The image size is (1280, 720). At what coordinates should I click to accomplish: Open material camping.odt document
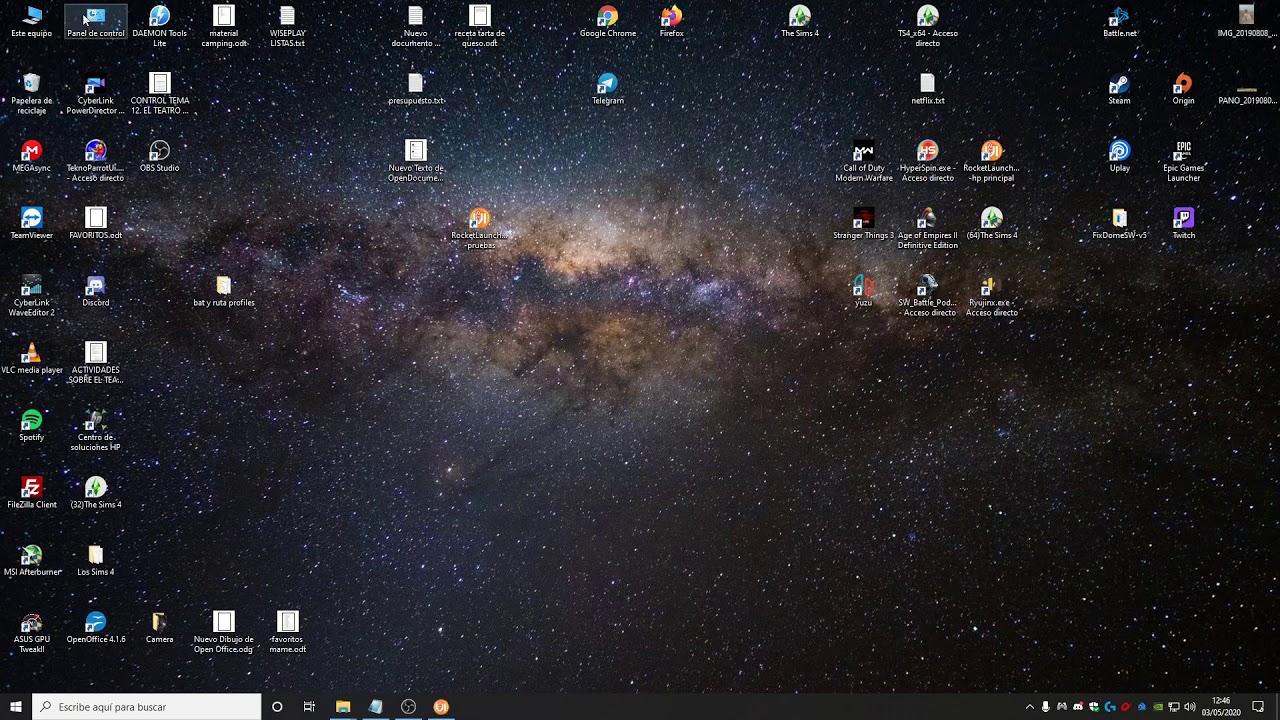coord(224,26)
